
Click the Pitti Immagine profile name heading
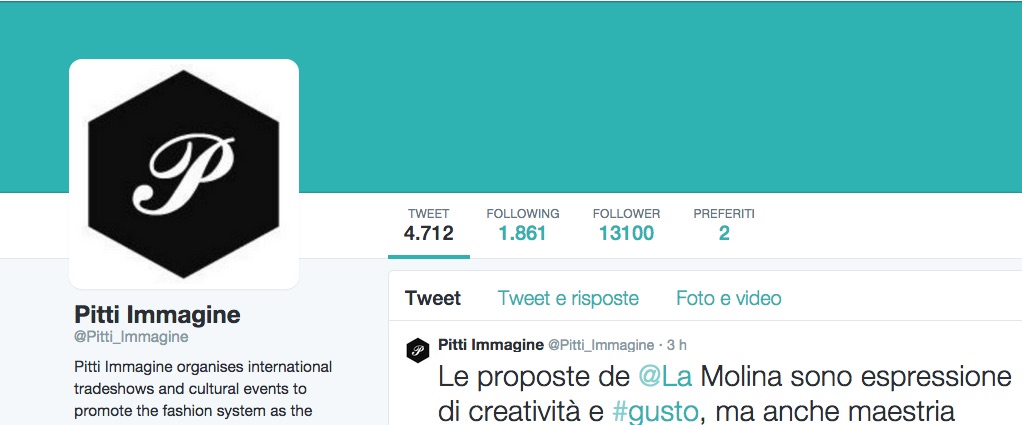click(157, 315)
